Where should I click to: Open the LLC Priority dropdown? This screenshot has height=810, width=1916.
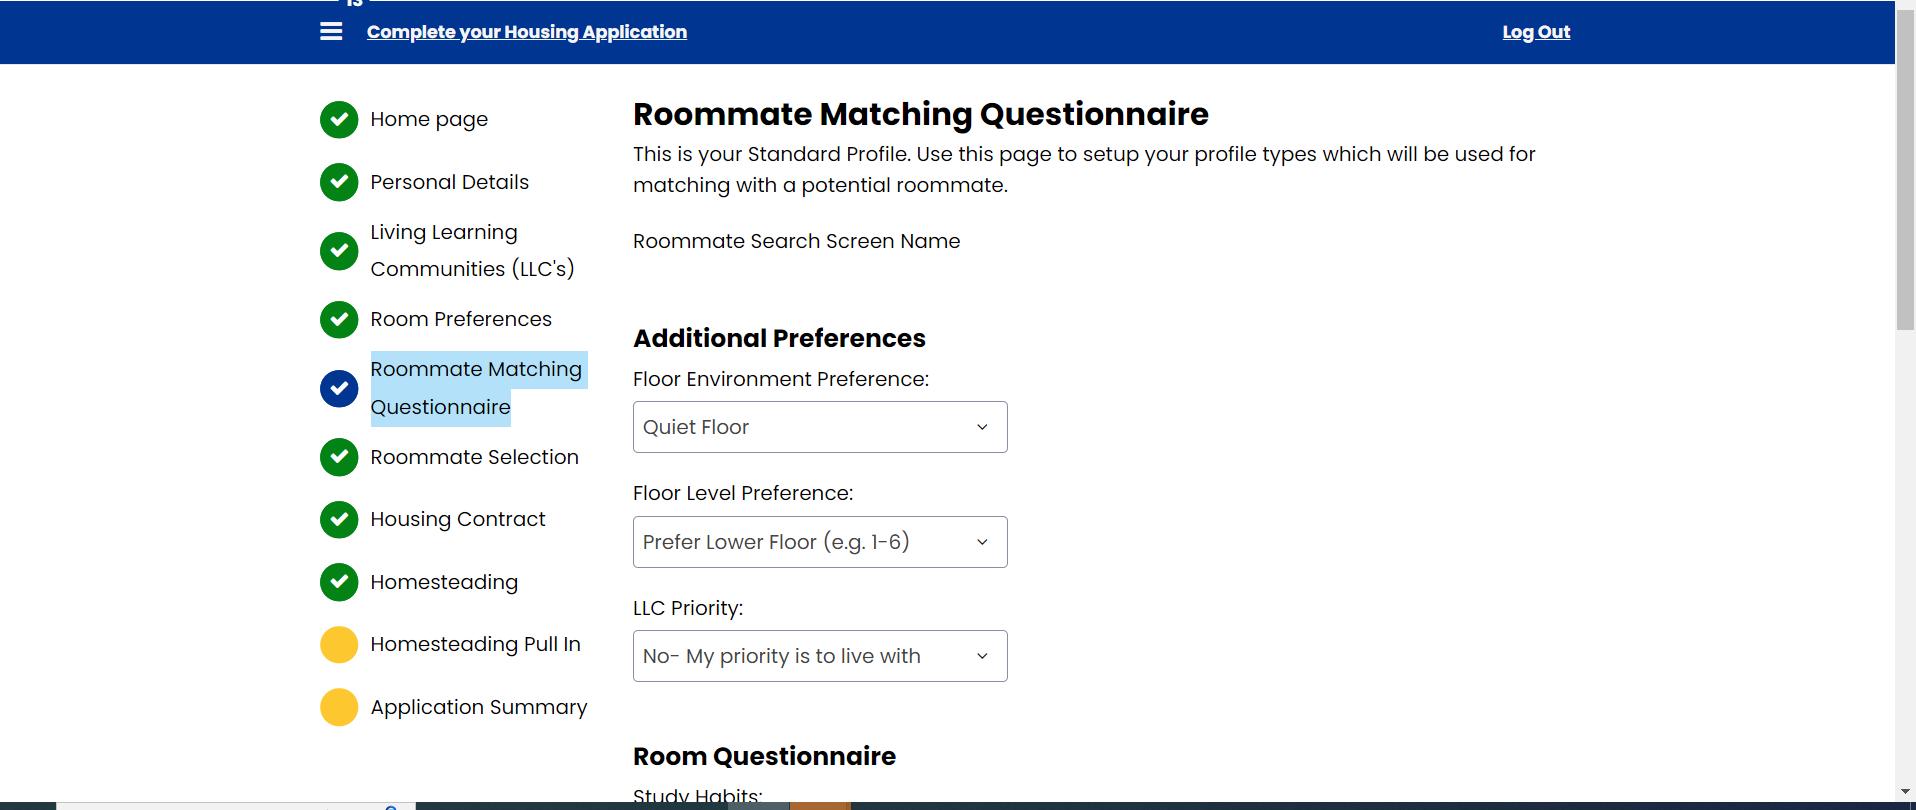pyautogui.click(x=820, y=656)
